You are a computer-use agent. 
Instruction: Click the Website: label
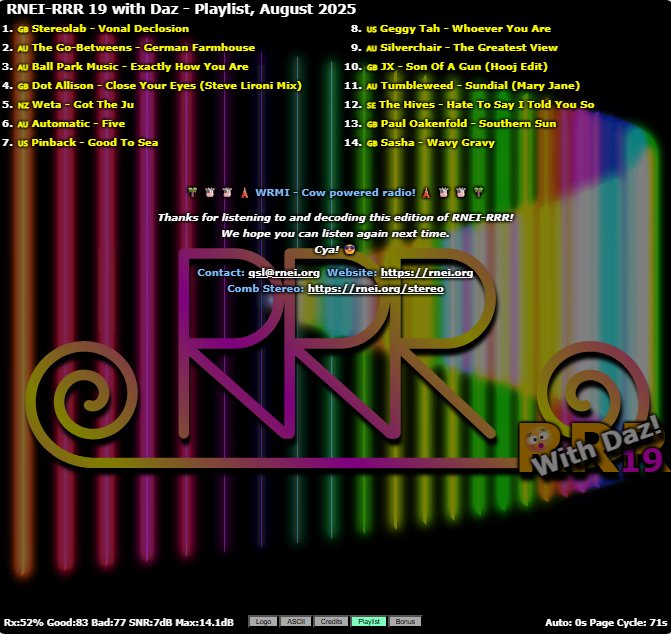(352, 273)
